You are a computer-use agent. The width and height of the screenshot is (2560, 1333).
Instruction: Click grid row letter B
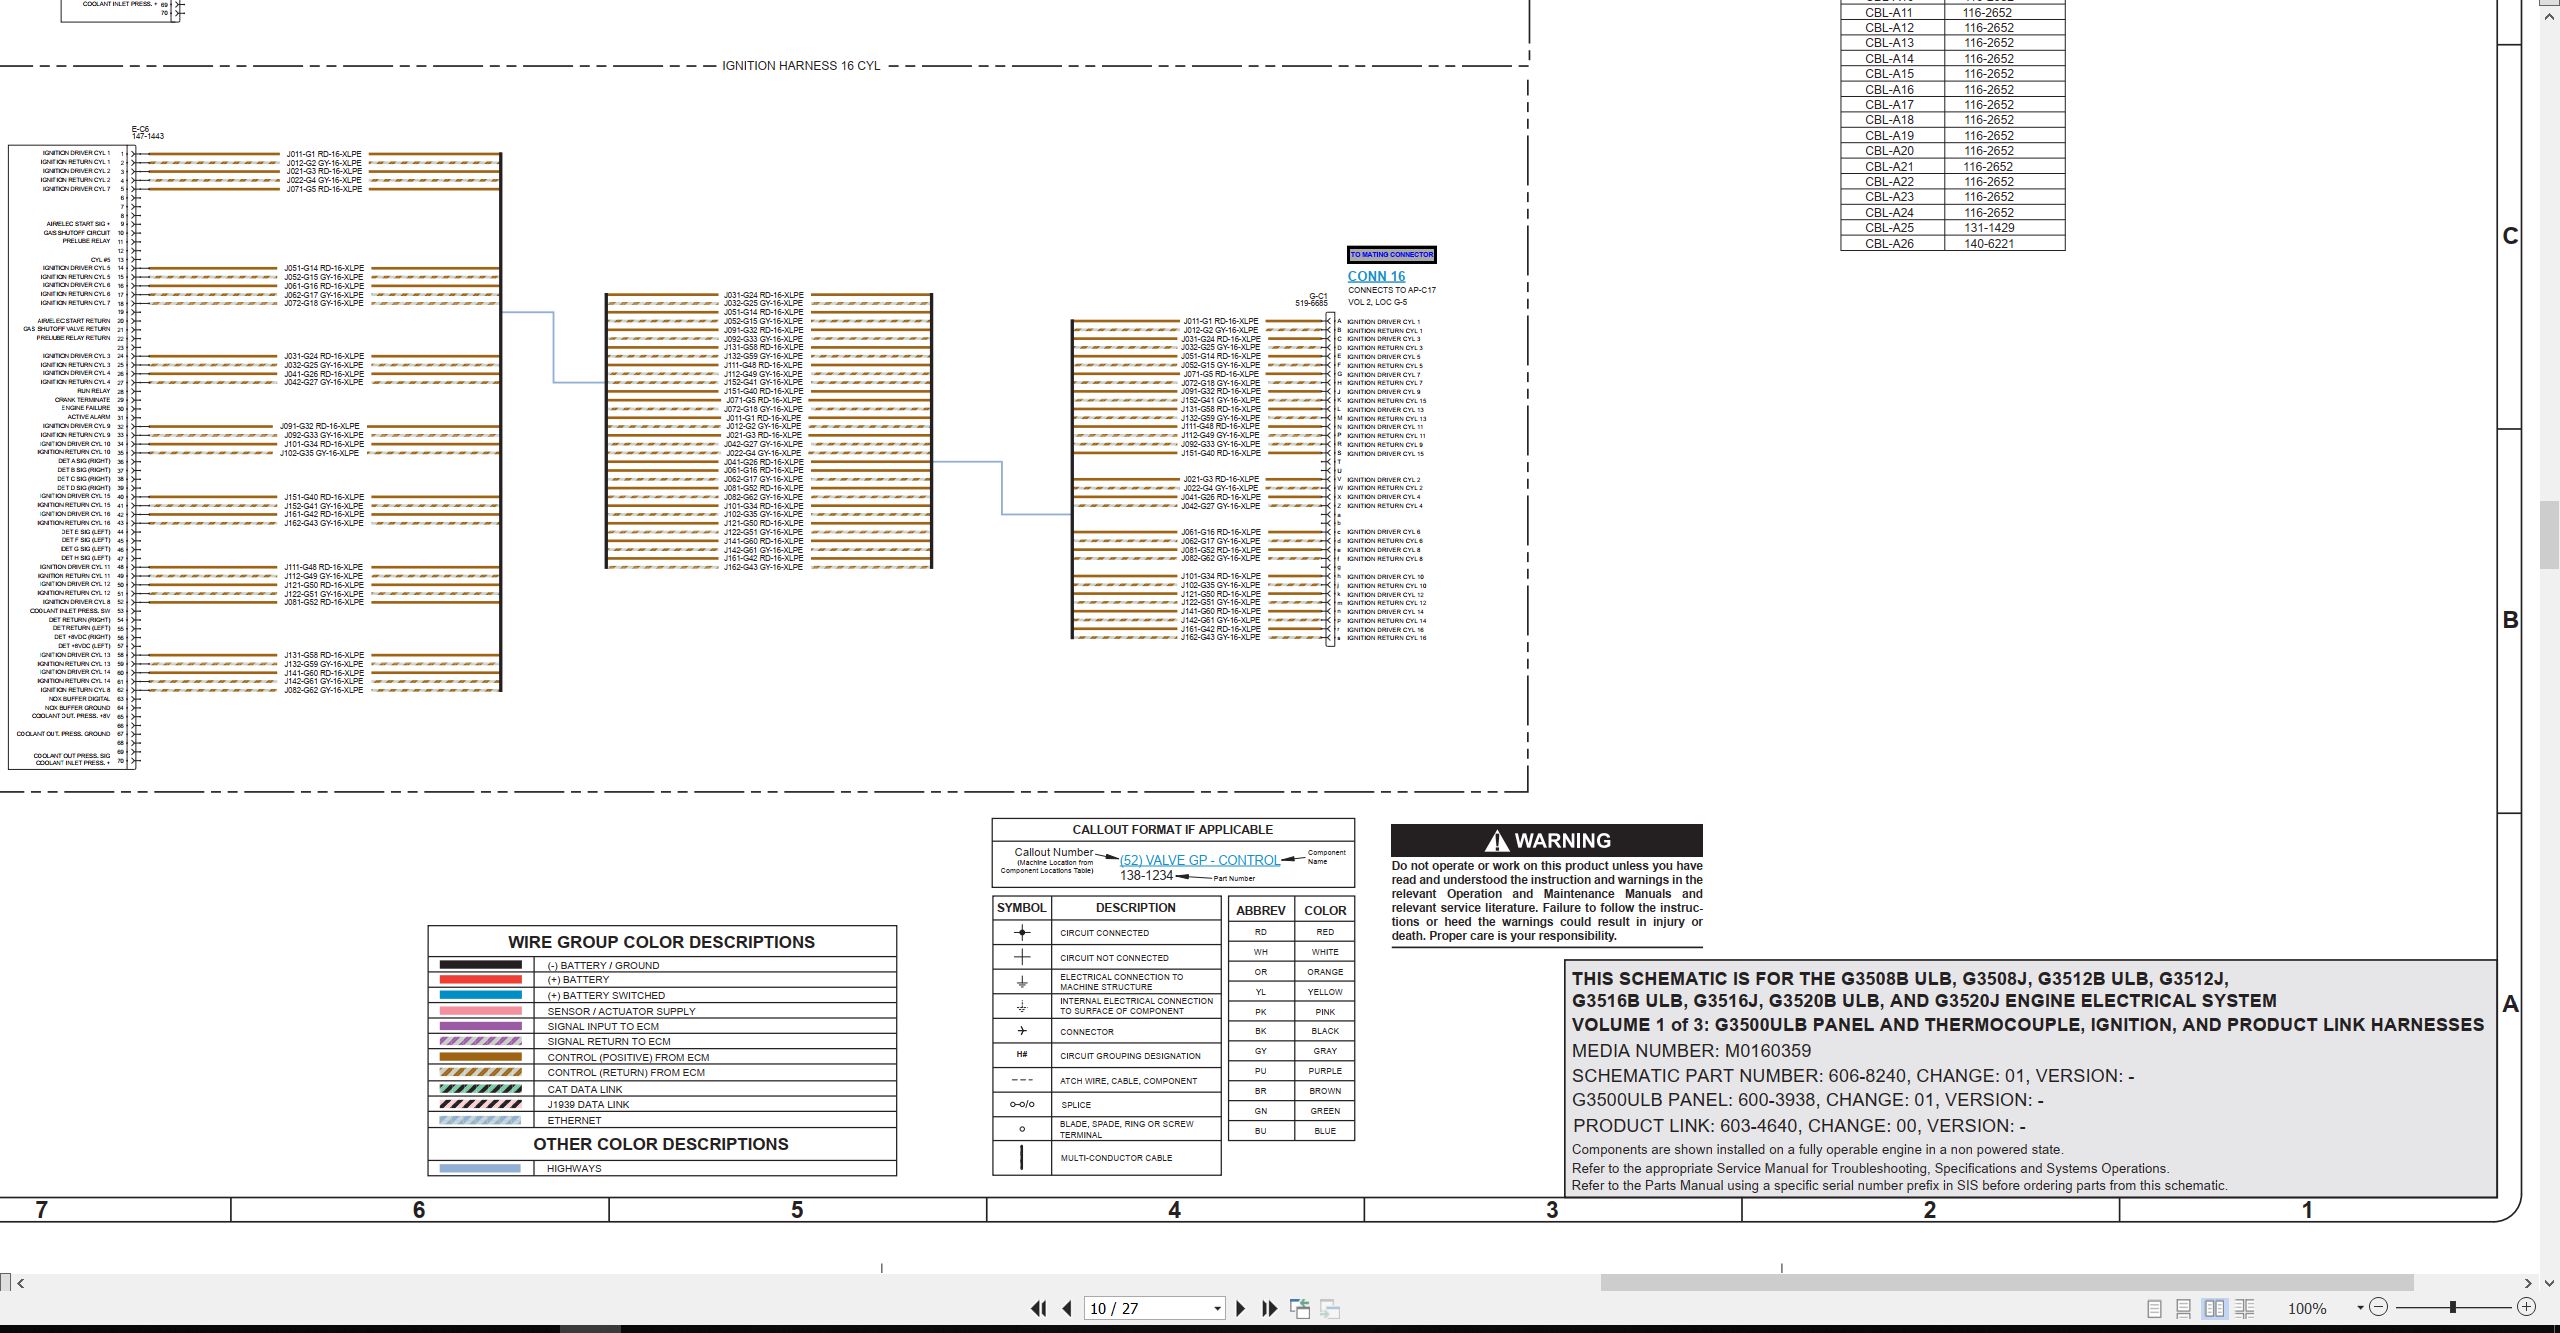(2510, 619)
